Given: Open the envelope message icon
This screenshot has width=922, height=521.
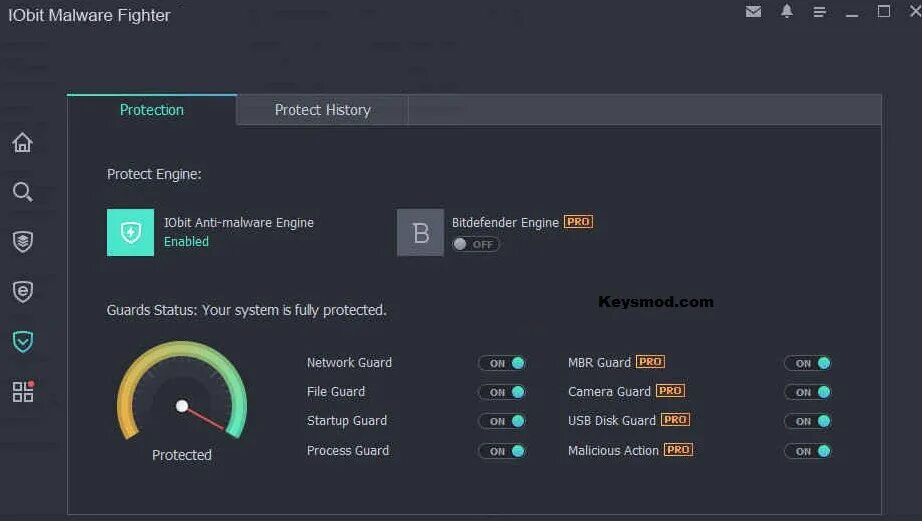Looking at the screenshot, I should [x=753, y=12].
